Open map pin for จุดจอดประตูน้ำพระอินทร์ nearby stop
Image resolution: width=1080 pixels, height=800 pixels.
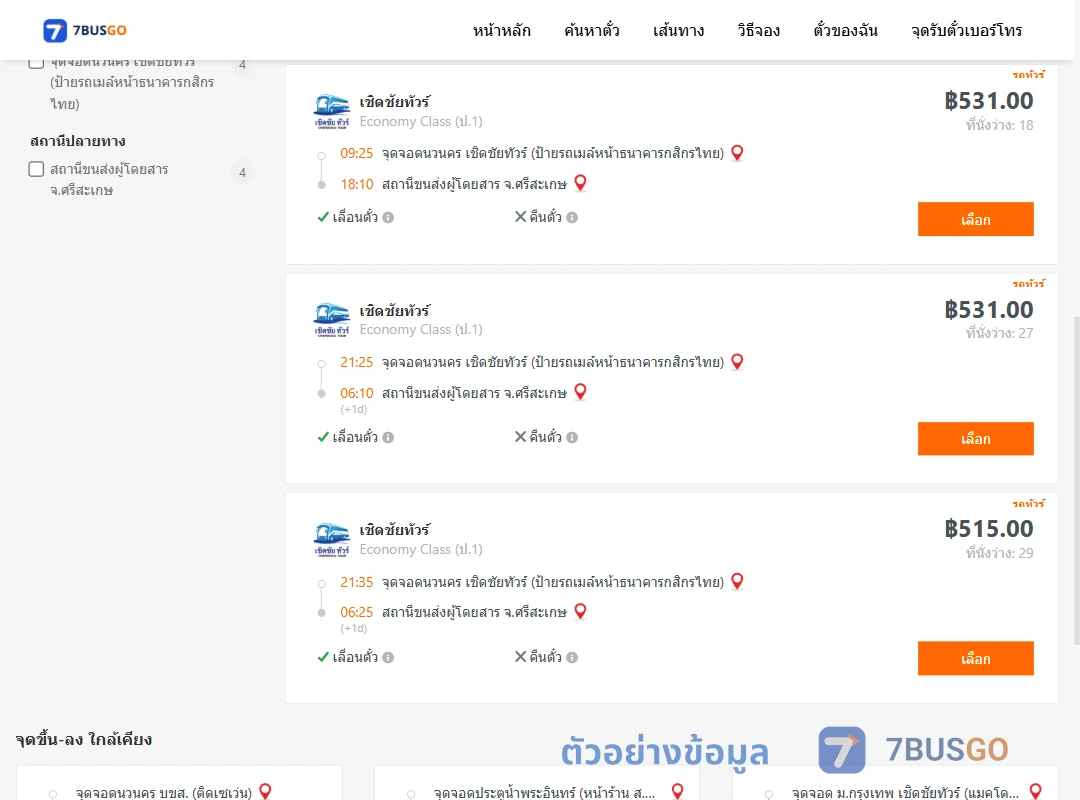[x=678, y=792]
